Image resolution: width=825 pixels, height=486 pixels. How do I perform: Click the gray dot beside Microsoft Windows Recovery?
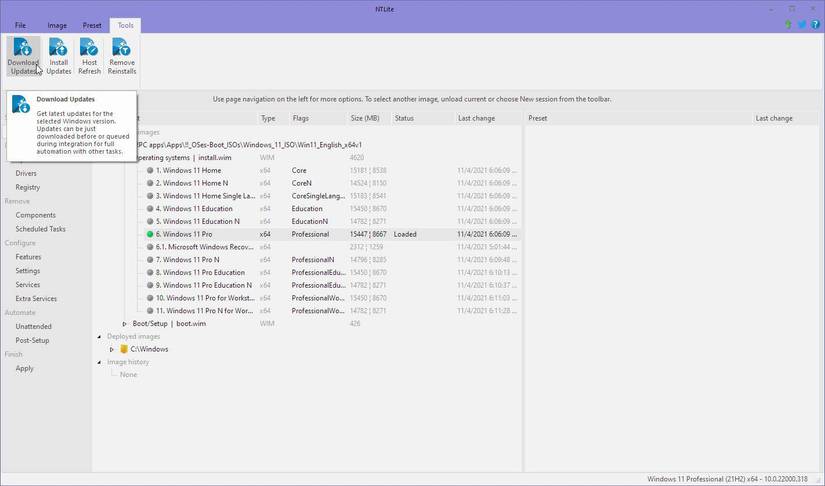(x=150, y=247)
